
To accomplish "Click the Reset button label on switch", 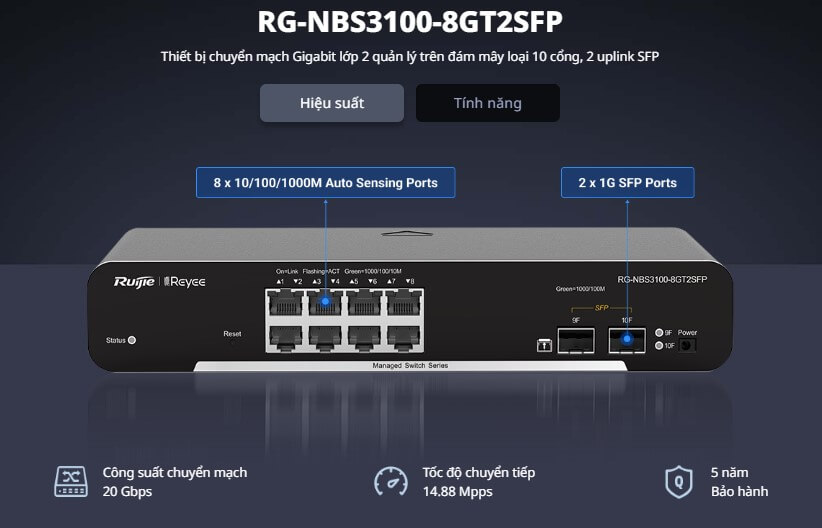I will coord(232,333).
